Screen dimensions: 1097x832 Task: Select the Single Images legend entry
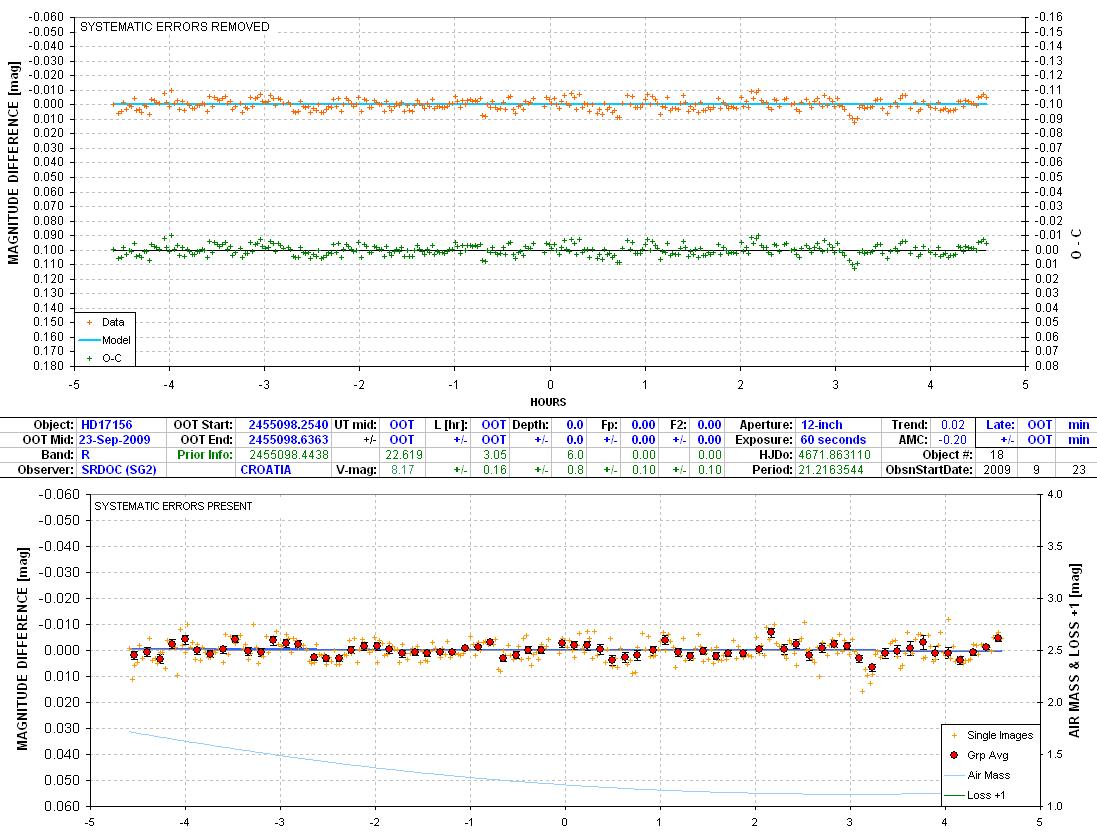[x=991, y=735]
